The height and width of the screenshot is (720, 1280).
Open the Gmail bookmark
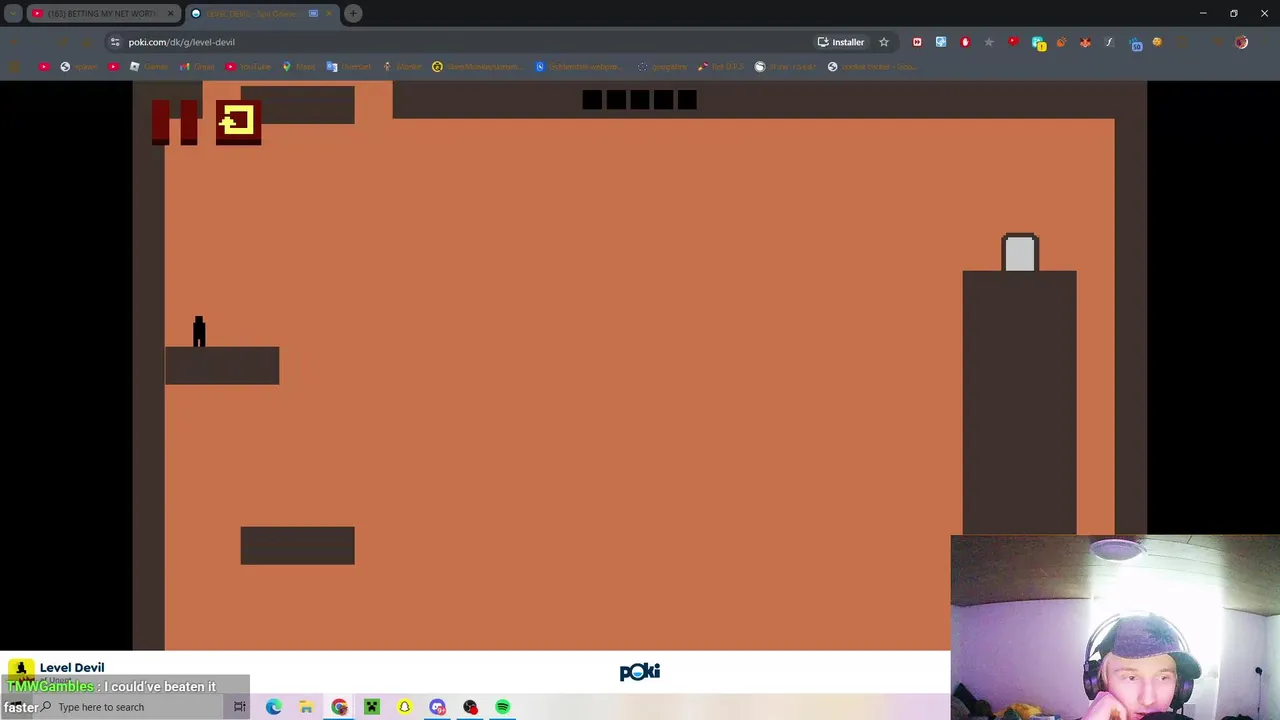198,67
